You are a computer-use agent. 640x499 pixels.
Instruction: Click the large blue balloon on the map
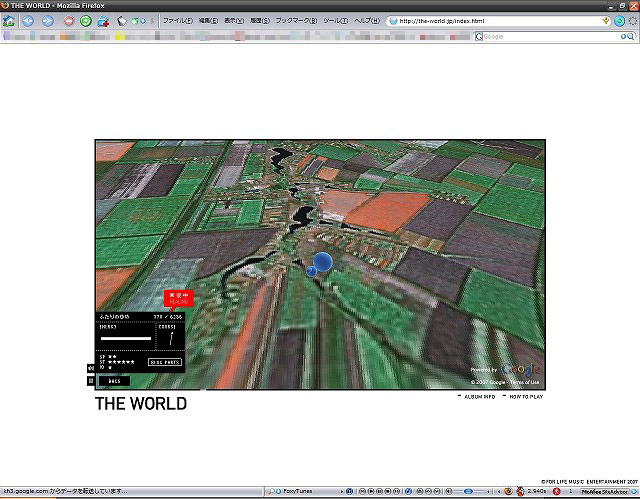pyautogui.click(x=322, y=262)
